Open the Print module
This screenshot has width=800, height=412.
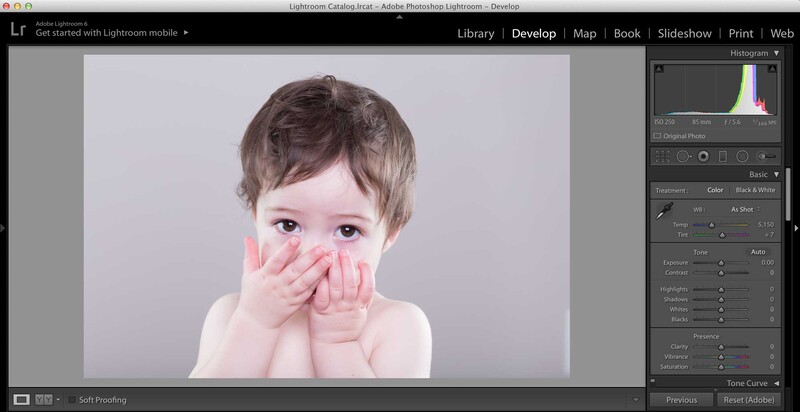click(x=741, y=34)
